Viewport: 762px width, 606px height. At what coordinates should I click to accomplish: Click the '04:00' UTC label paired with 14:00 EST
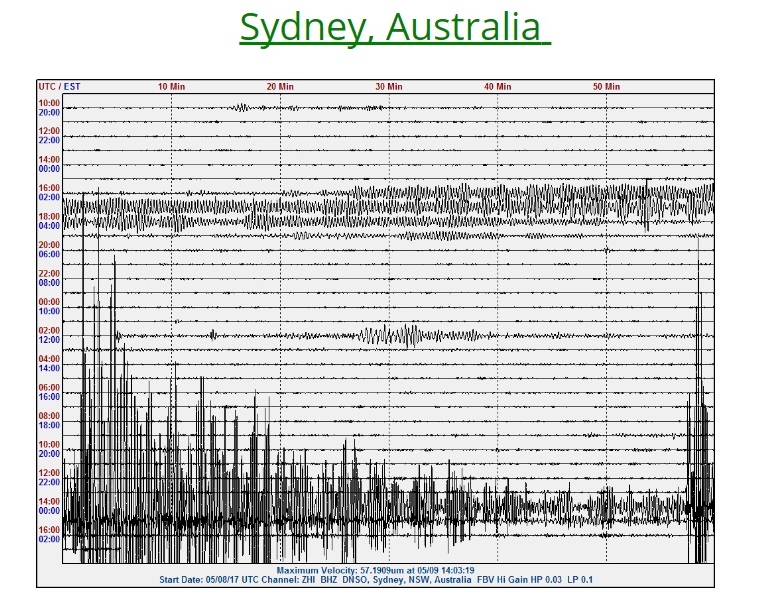pos(49,359)
